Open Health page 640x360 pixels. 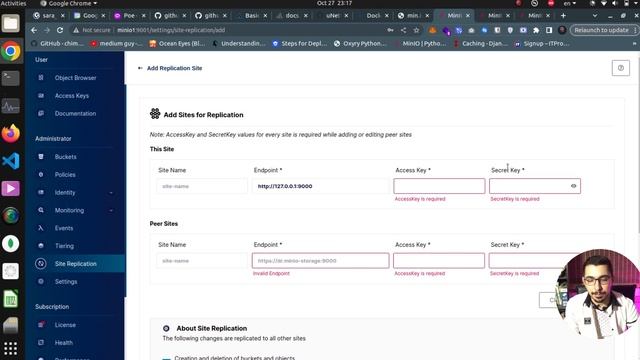pyautogui.click(x=64, y=343)
